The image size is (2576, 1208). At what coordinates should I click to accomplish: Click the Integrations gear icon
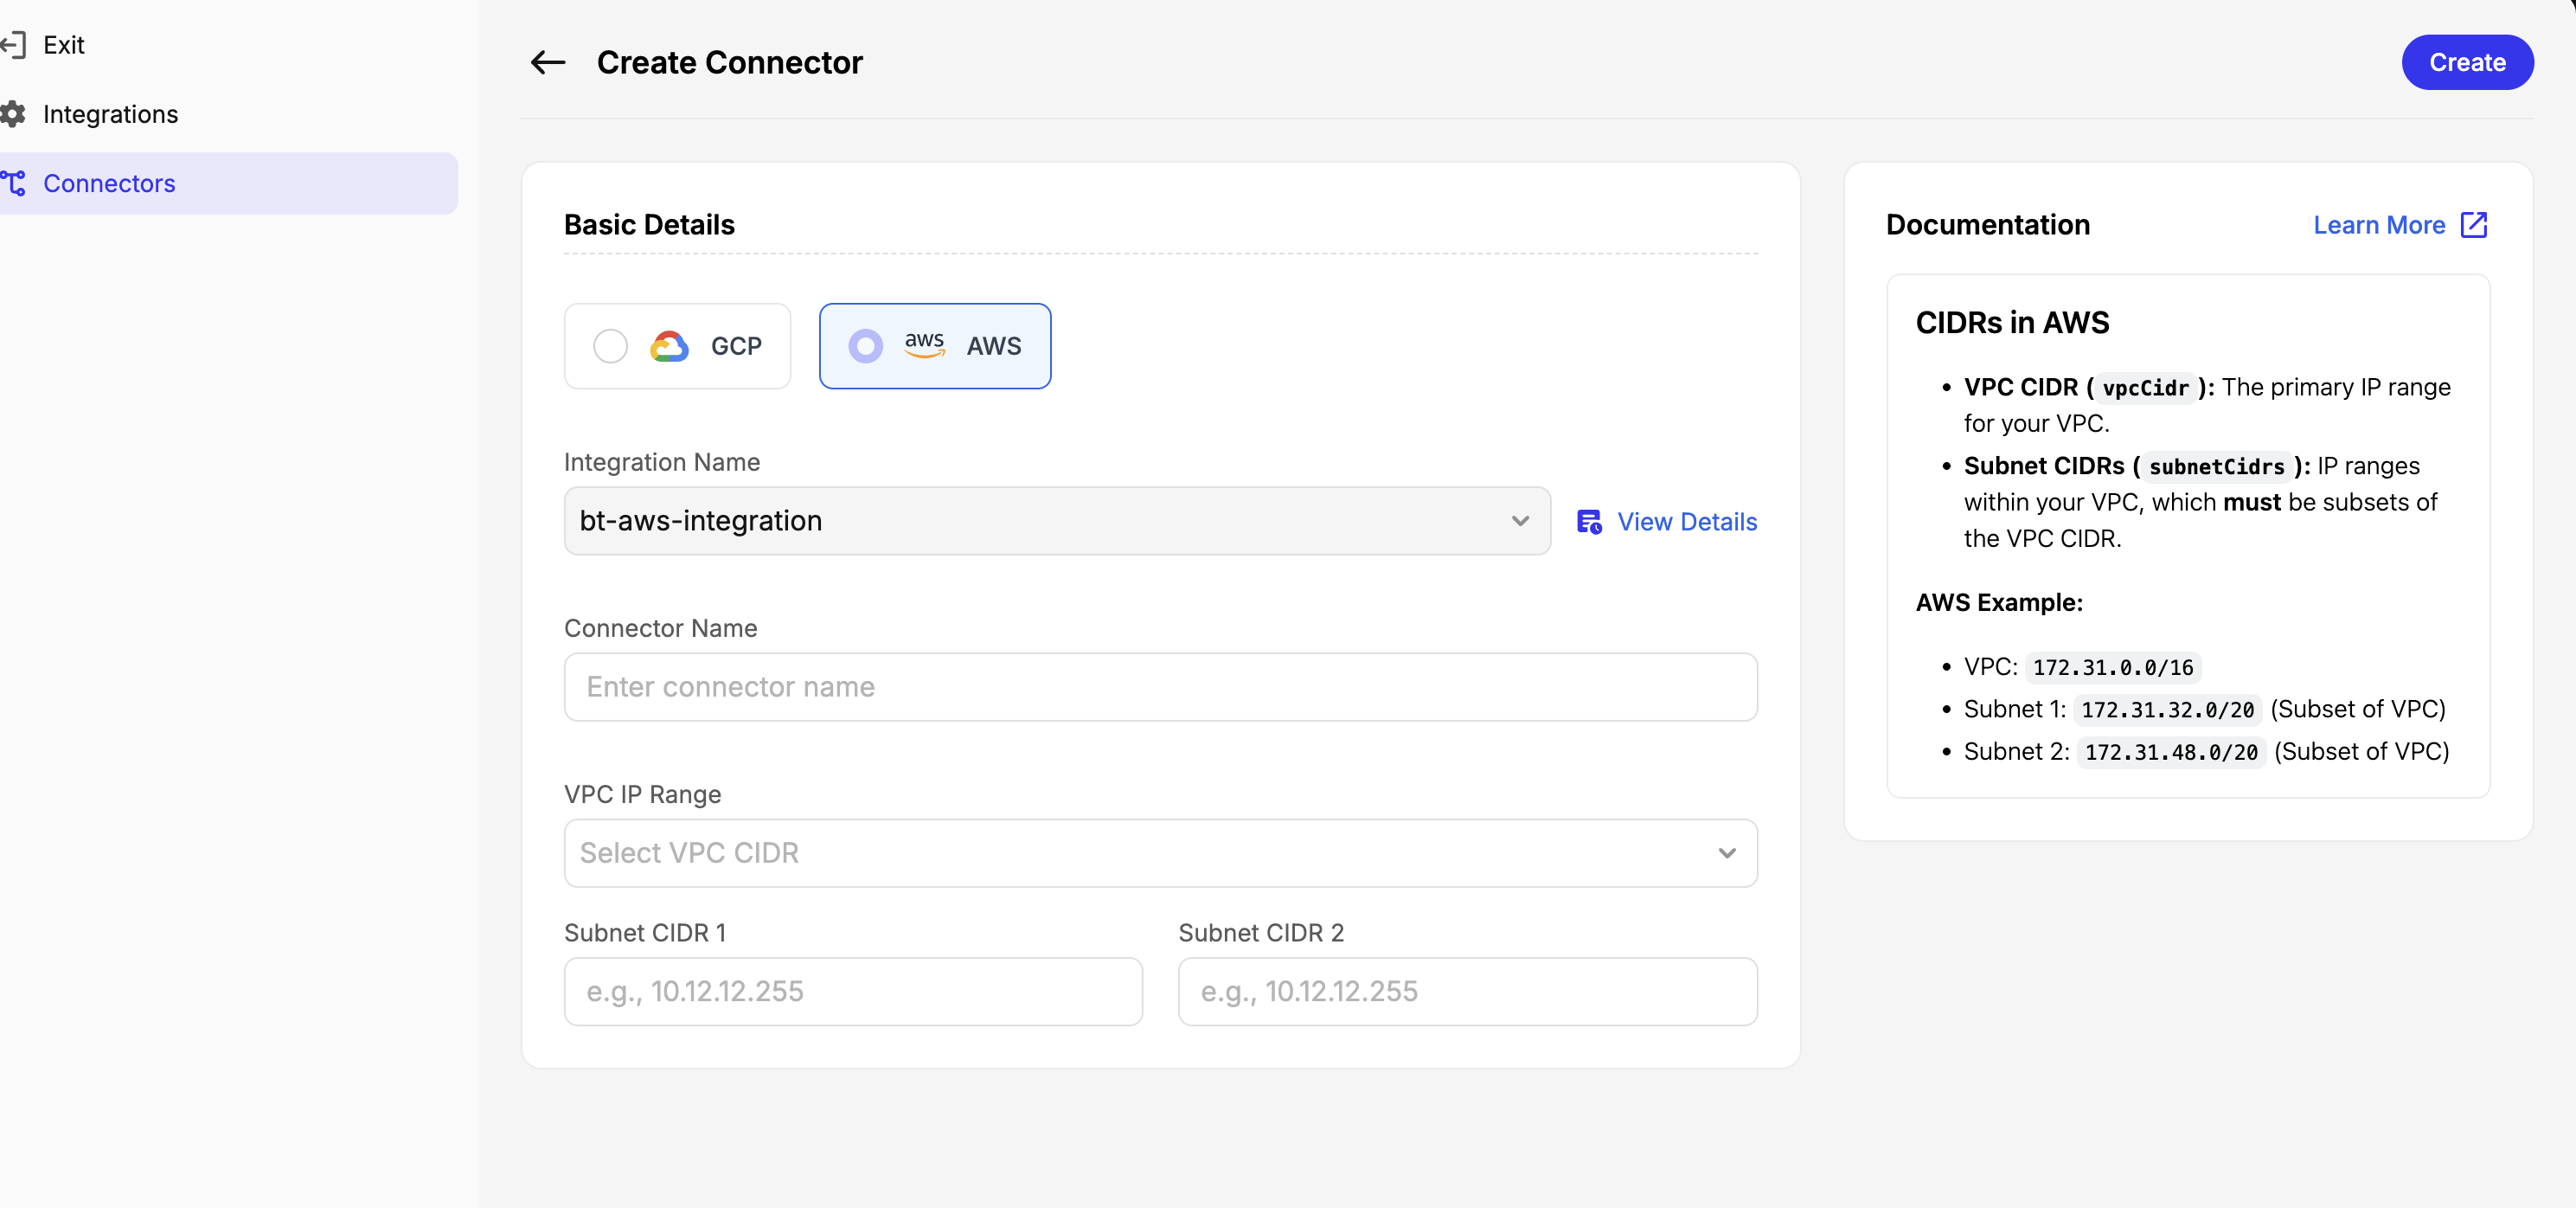[13, 114]
